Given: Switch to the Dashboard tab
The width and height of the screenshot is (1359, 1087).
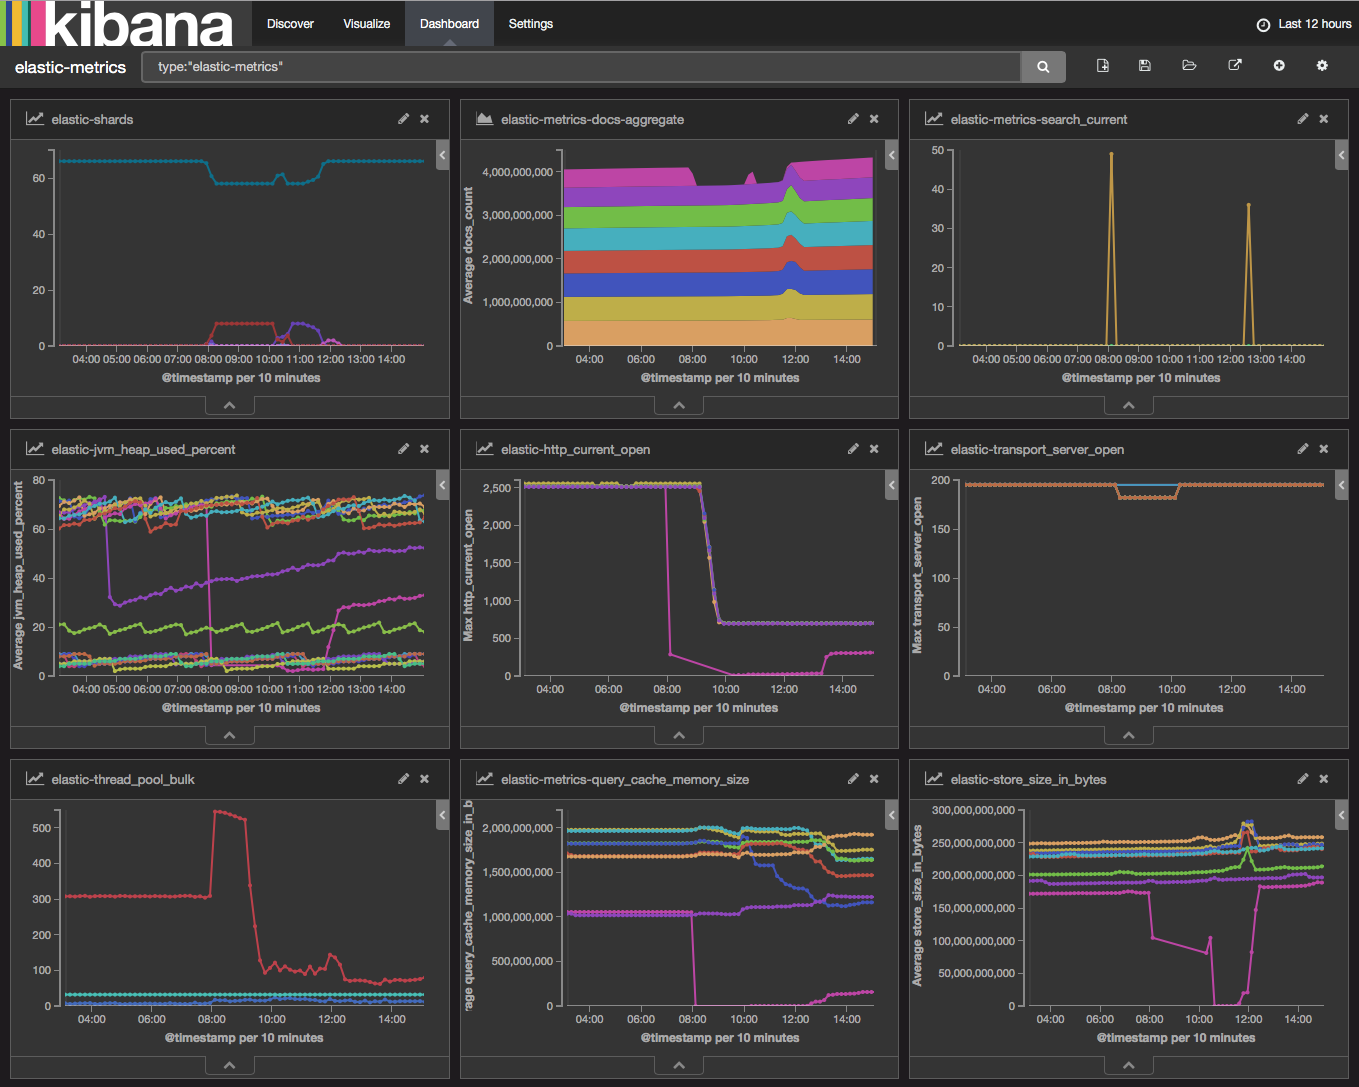Looking at the screenshot, I should click(x=449, y=23).
